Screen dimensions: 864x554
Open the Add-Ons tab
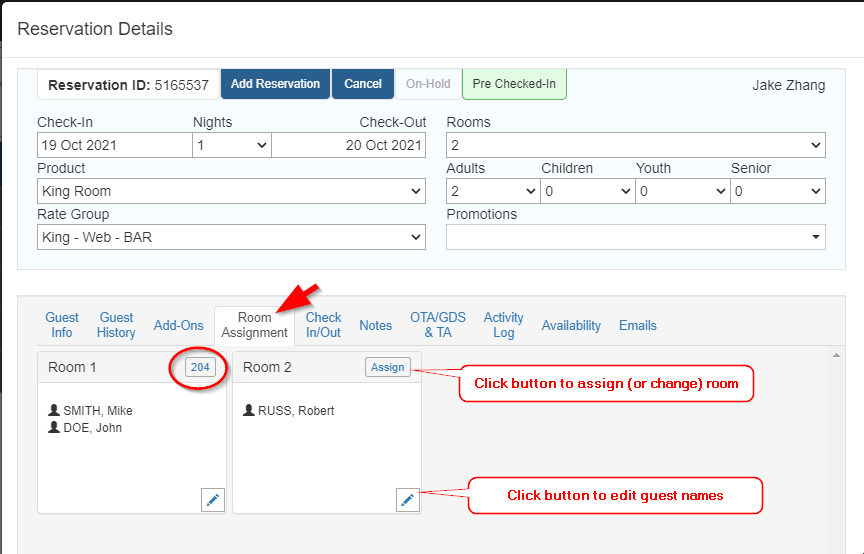[178, 325]
